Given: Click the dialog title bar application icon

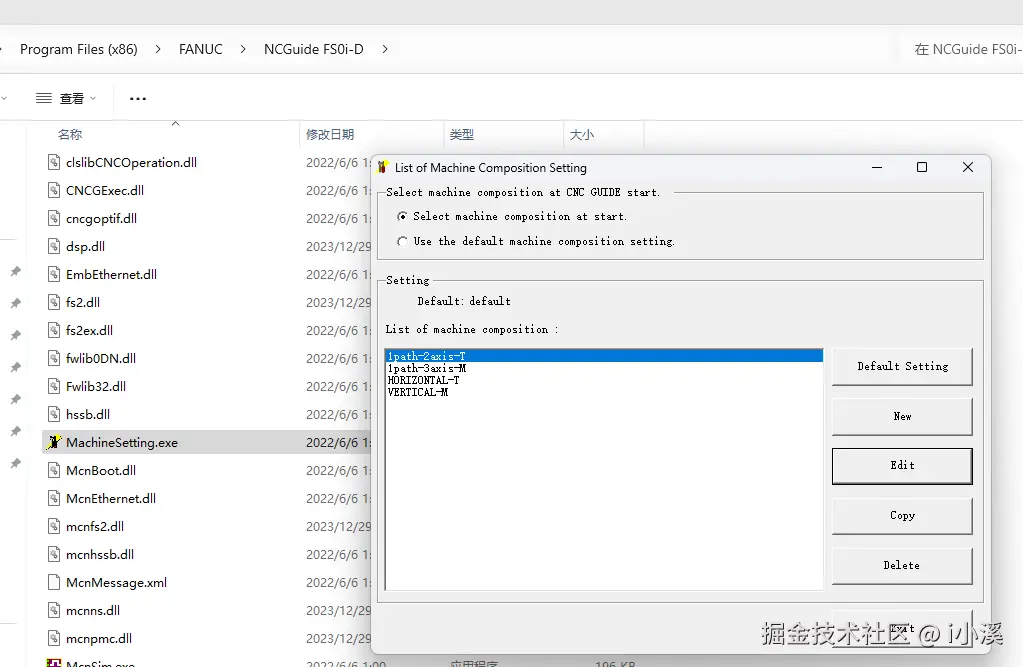Looking at the screenshot, I should coord(382,168).
